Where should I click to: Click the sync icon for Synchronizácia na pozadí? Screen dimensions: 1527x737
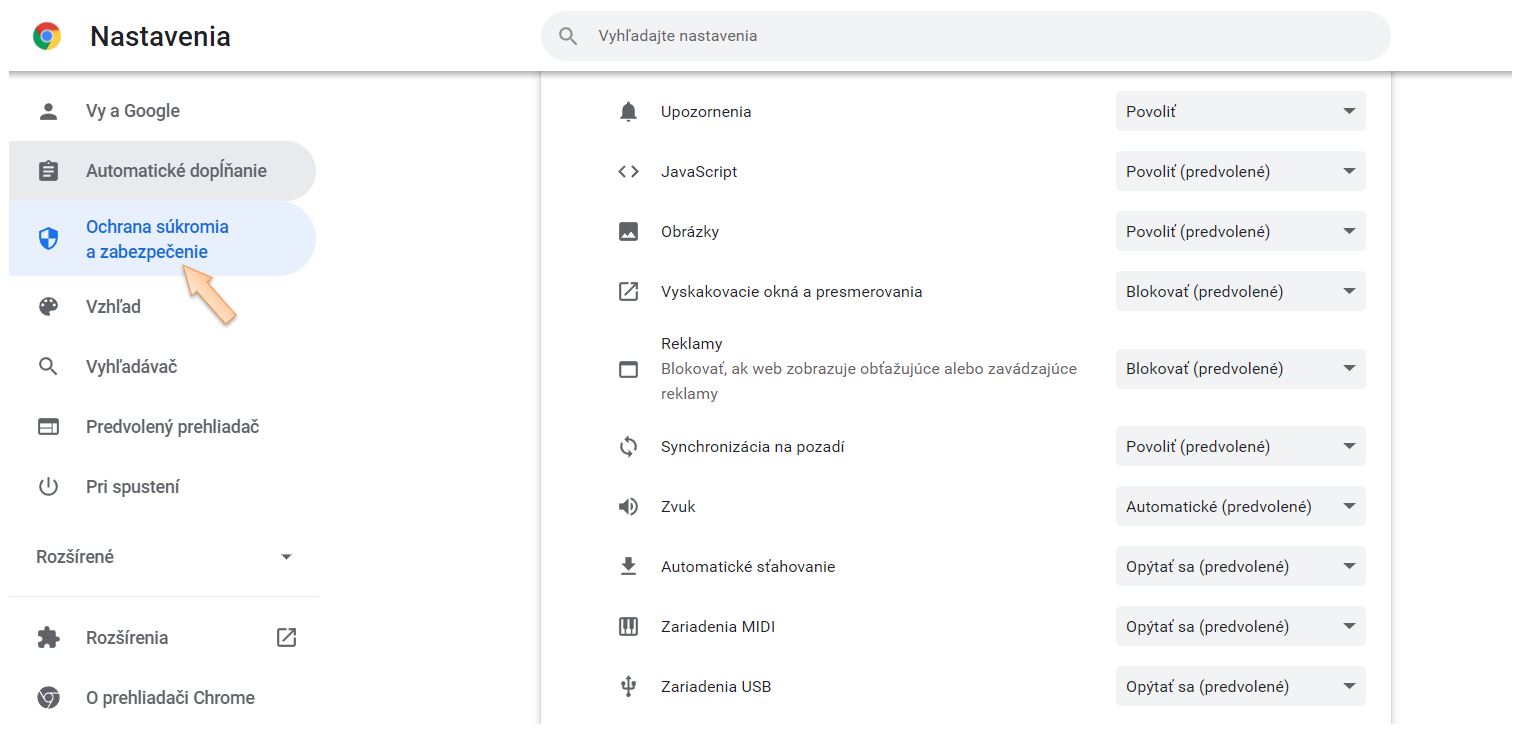tap(628, 447)
